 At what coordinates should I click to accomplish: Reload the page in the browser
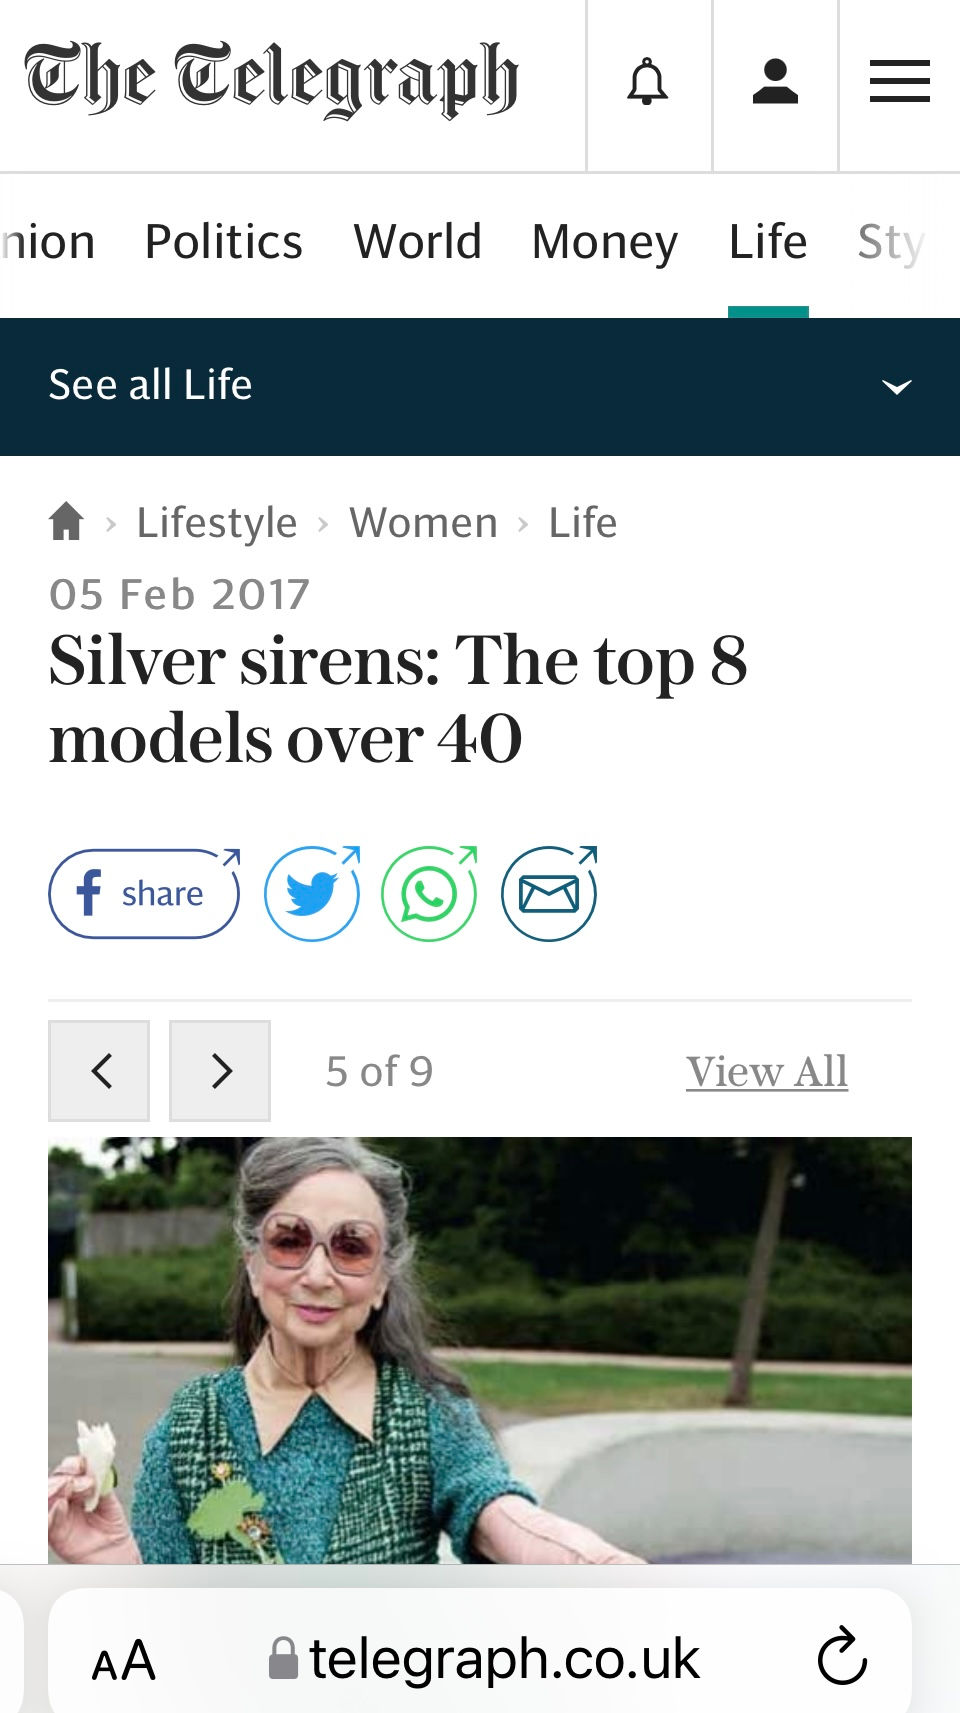[842, 1658]
